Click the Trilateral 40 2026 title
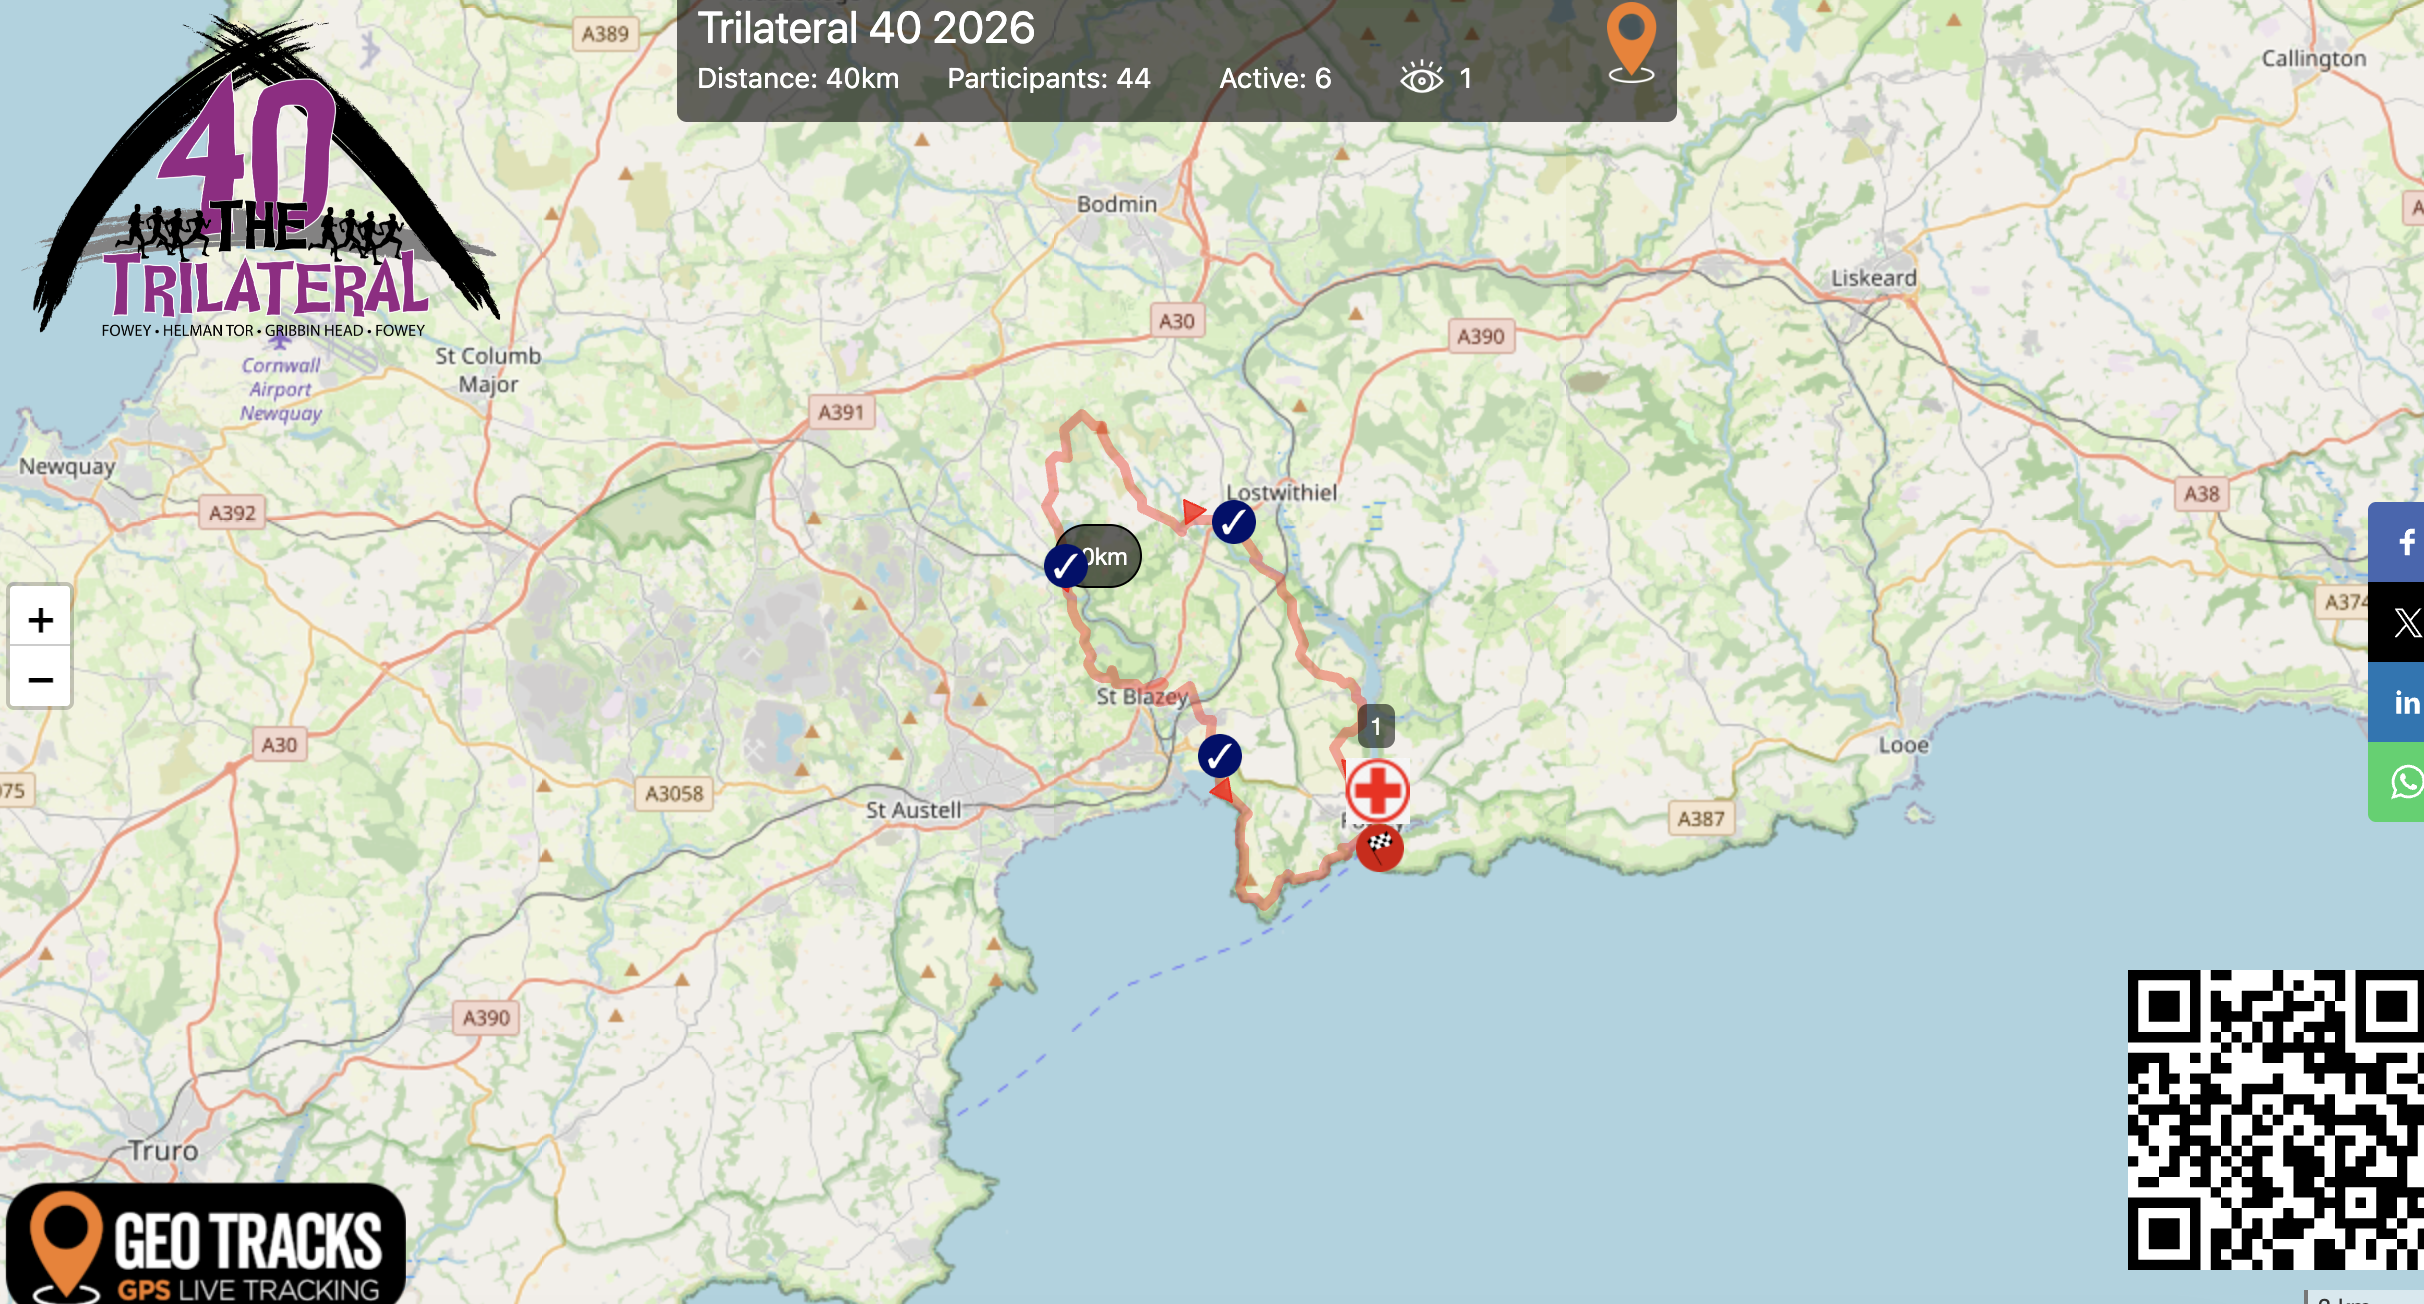The width and height of the screenshot is (2424, 1304). 866,28
